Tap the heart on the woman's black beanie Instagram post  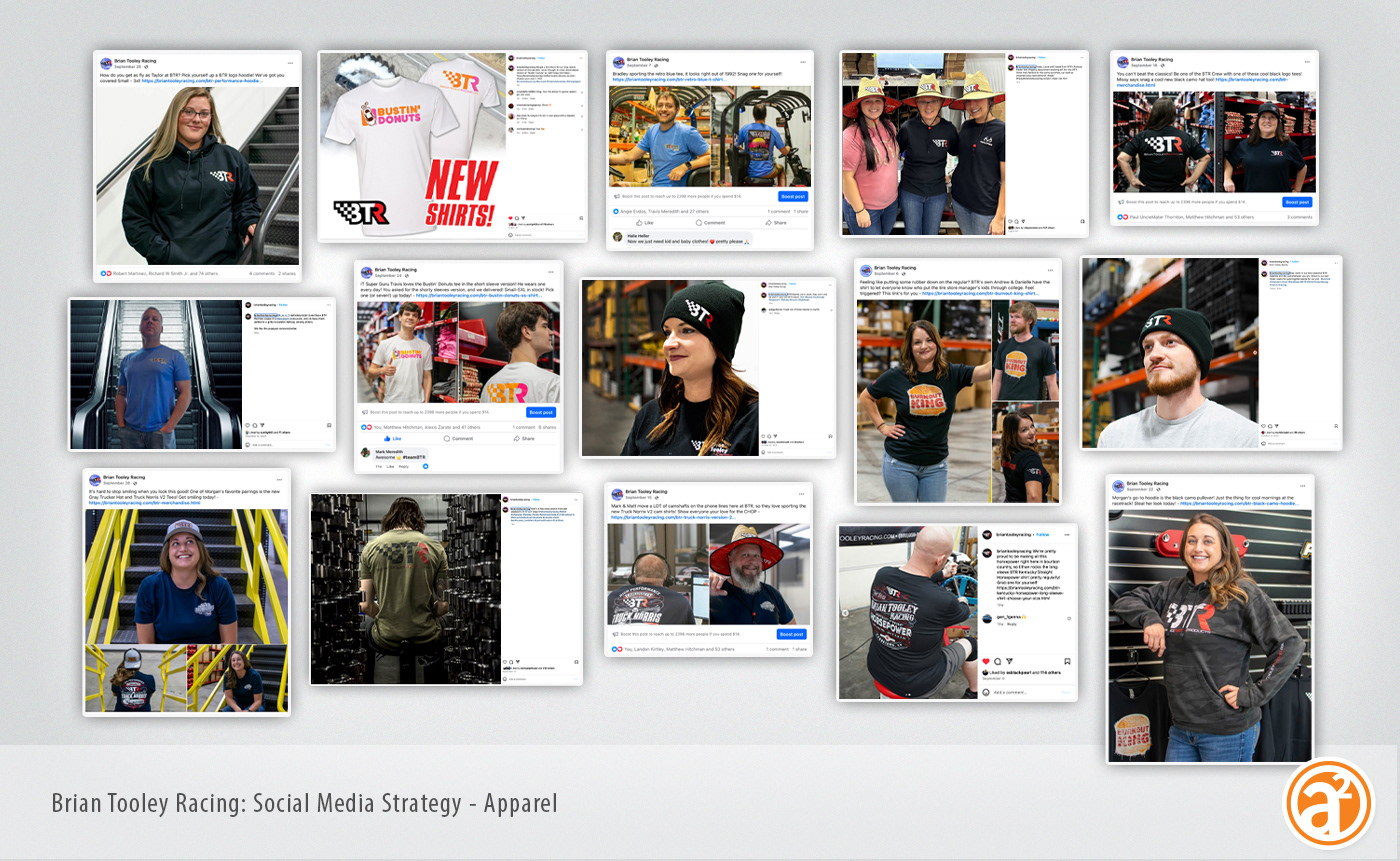point(764,435)
